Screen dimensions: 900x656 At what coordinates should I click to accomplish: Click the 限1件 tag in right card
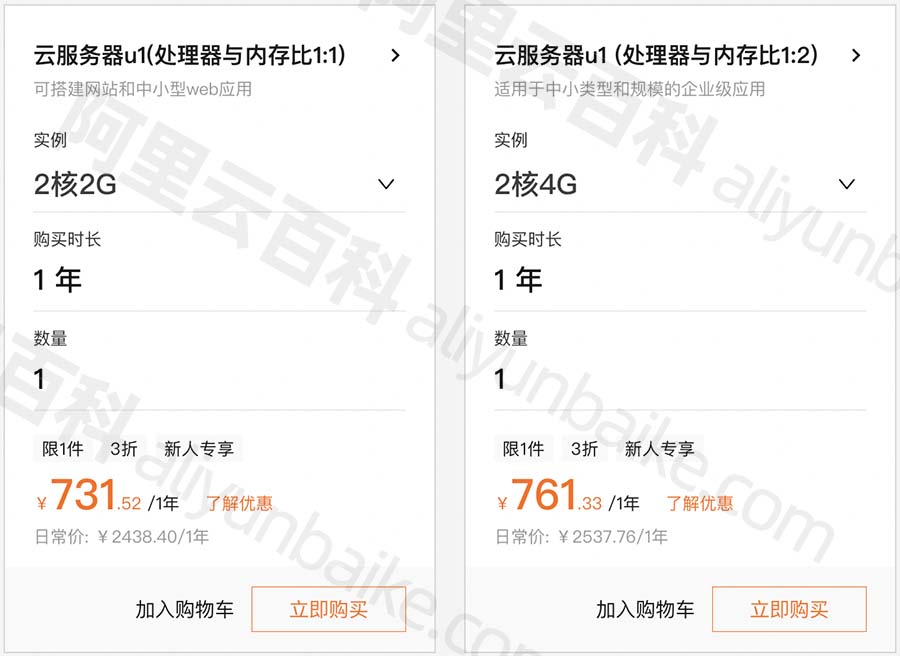tap(523, 449)
